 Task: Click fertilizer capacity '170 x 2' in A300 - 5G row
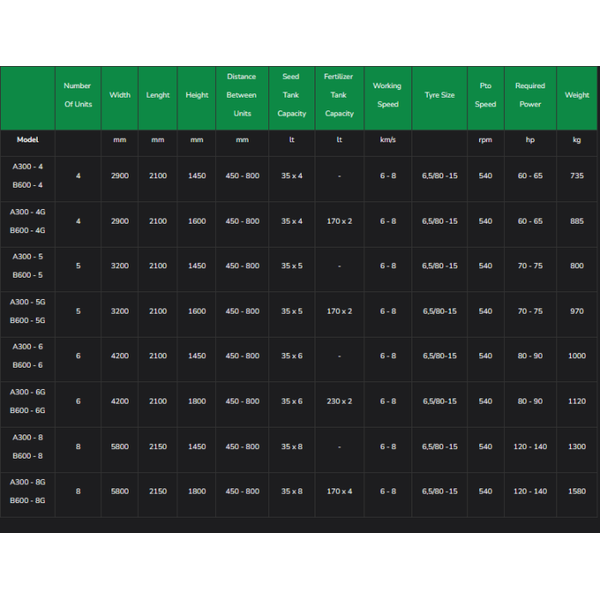coord(339,311)
